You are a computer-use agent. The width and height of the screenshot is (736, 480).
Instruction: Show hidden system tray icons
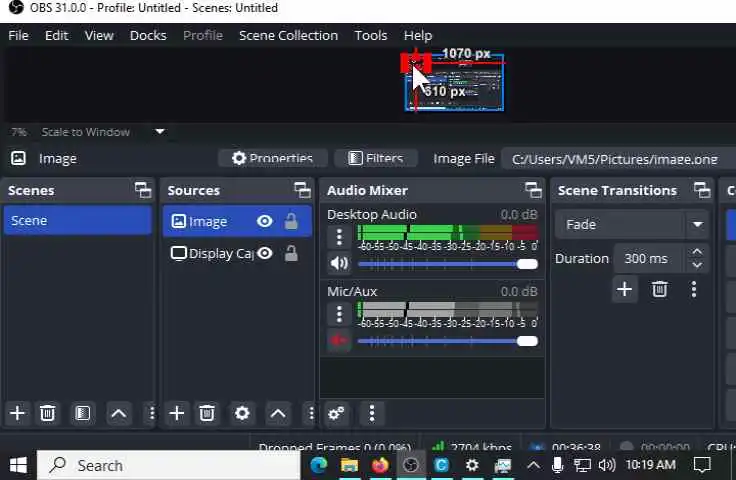point(533,465)
